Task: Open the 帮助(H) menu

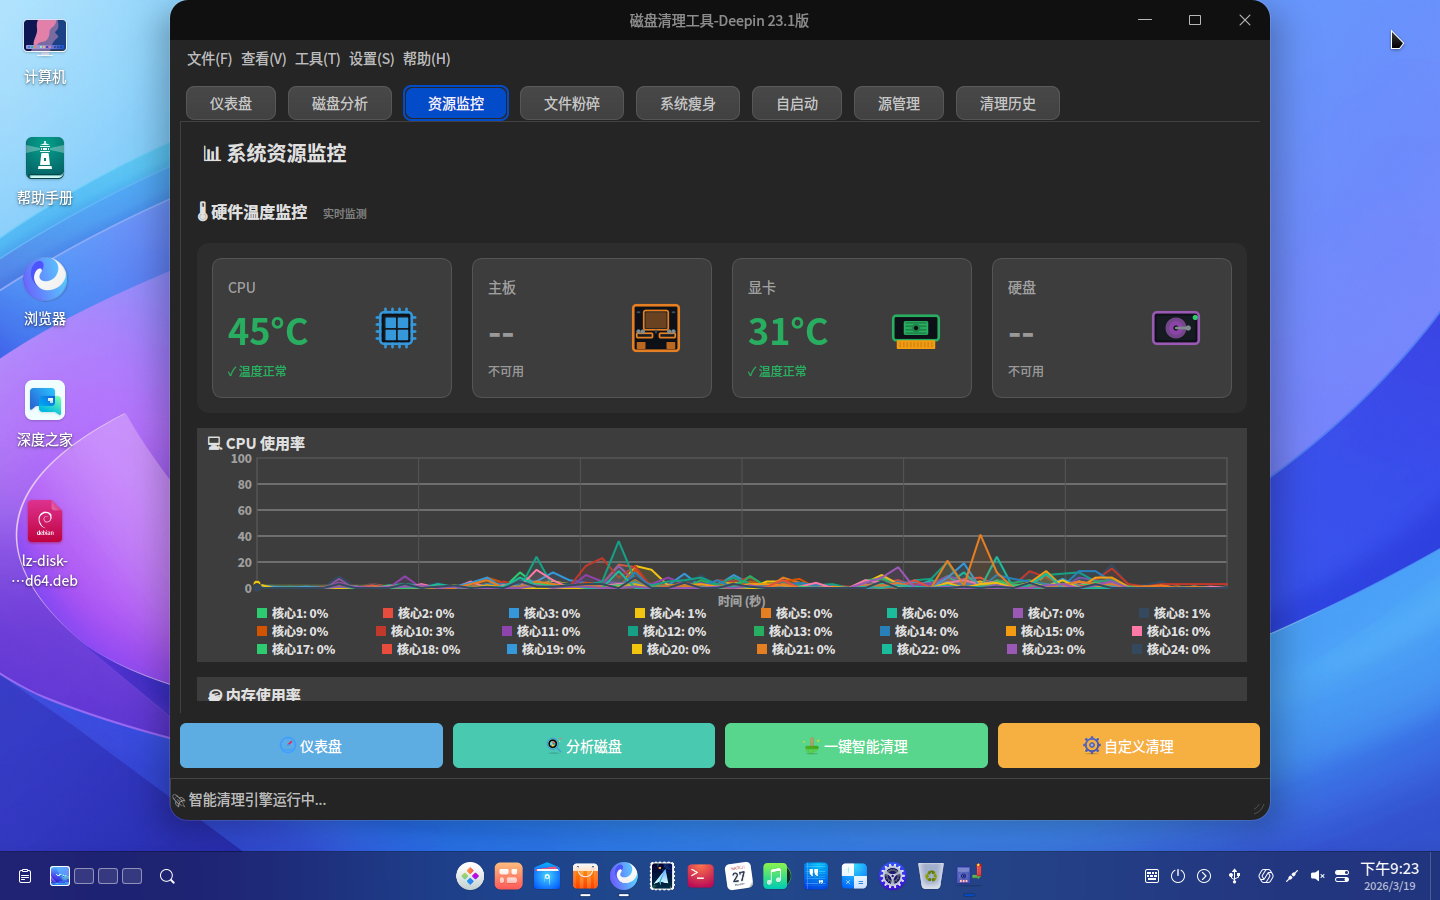Action: [x=426, y=59]
